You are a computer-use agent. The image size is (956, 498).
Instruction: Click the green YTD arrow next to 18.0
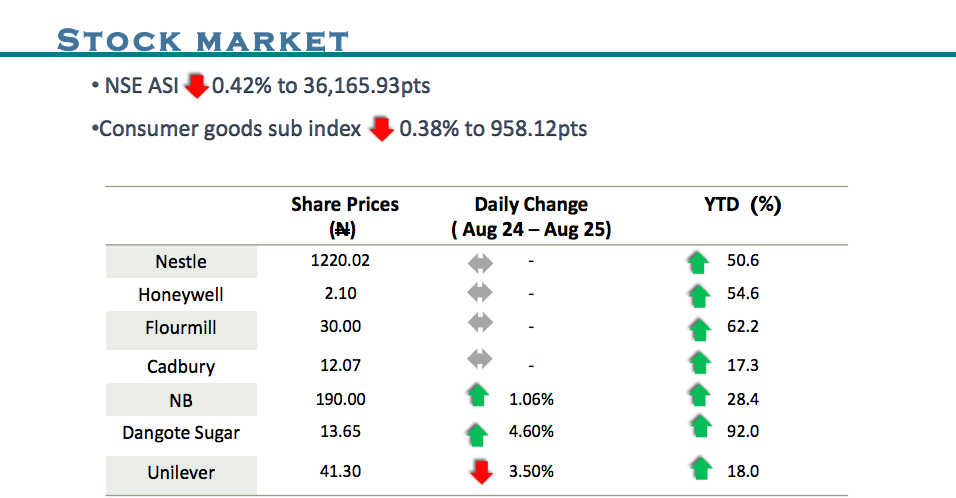coord(698,467)
